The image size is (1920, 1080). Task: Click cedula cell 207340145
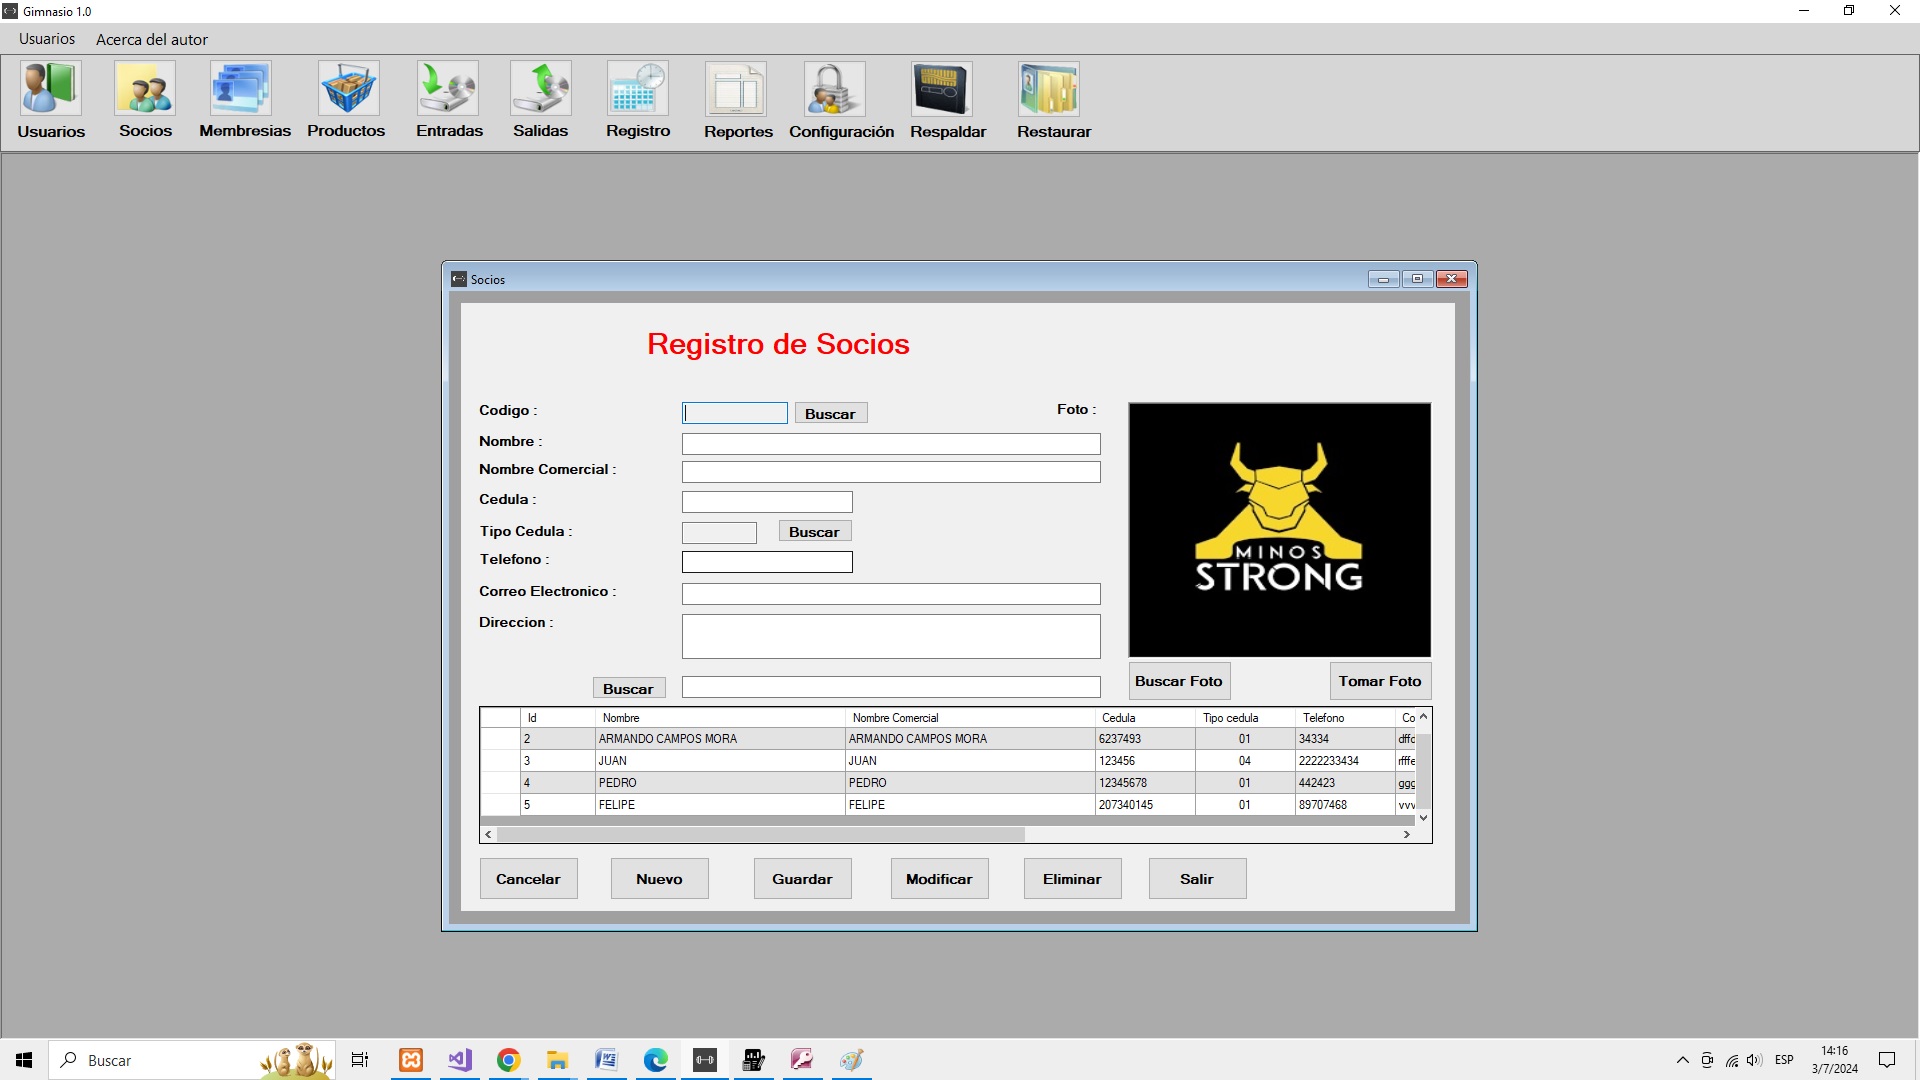click(1145, 805)
